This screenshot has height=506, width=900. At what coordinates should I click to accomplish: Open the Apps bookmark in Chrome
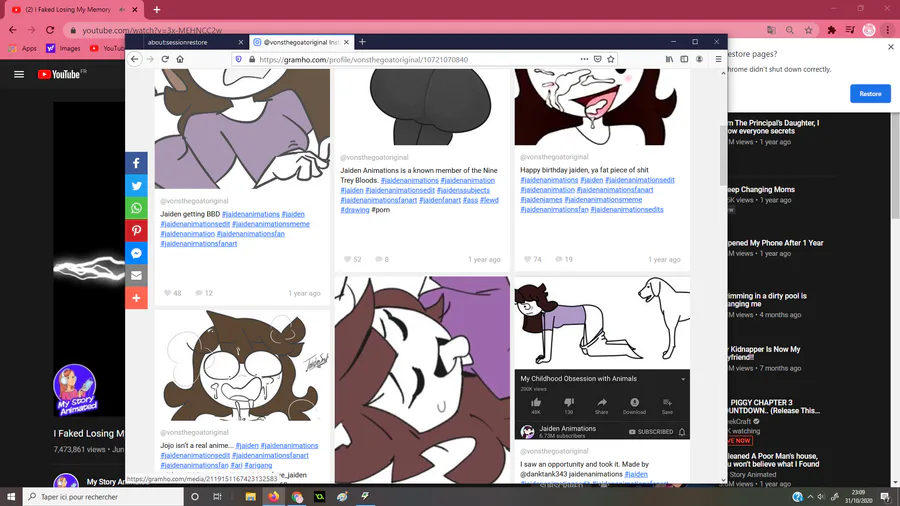23,48
